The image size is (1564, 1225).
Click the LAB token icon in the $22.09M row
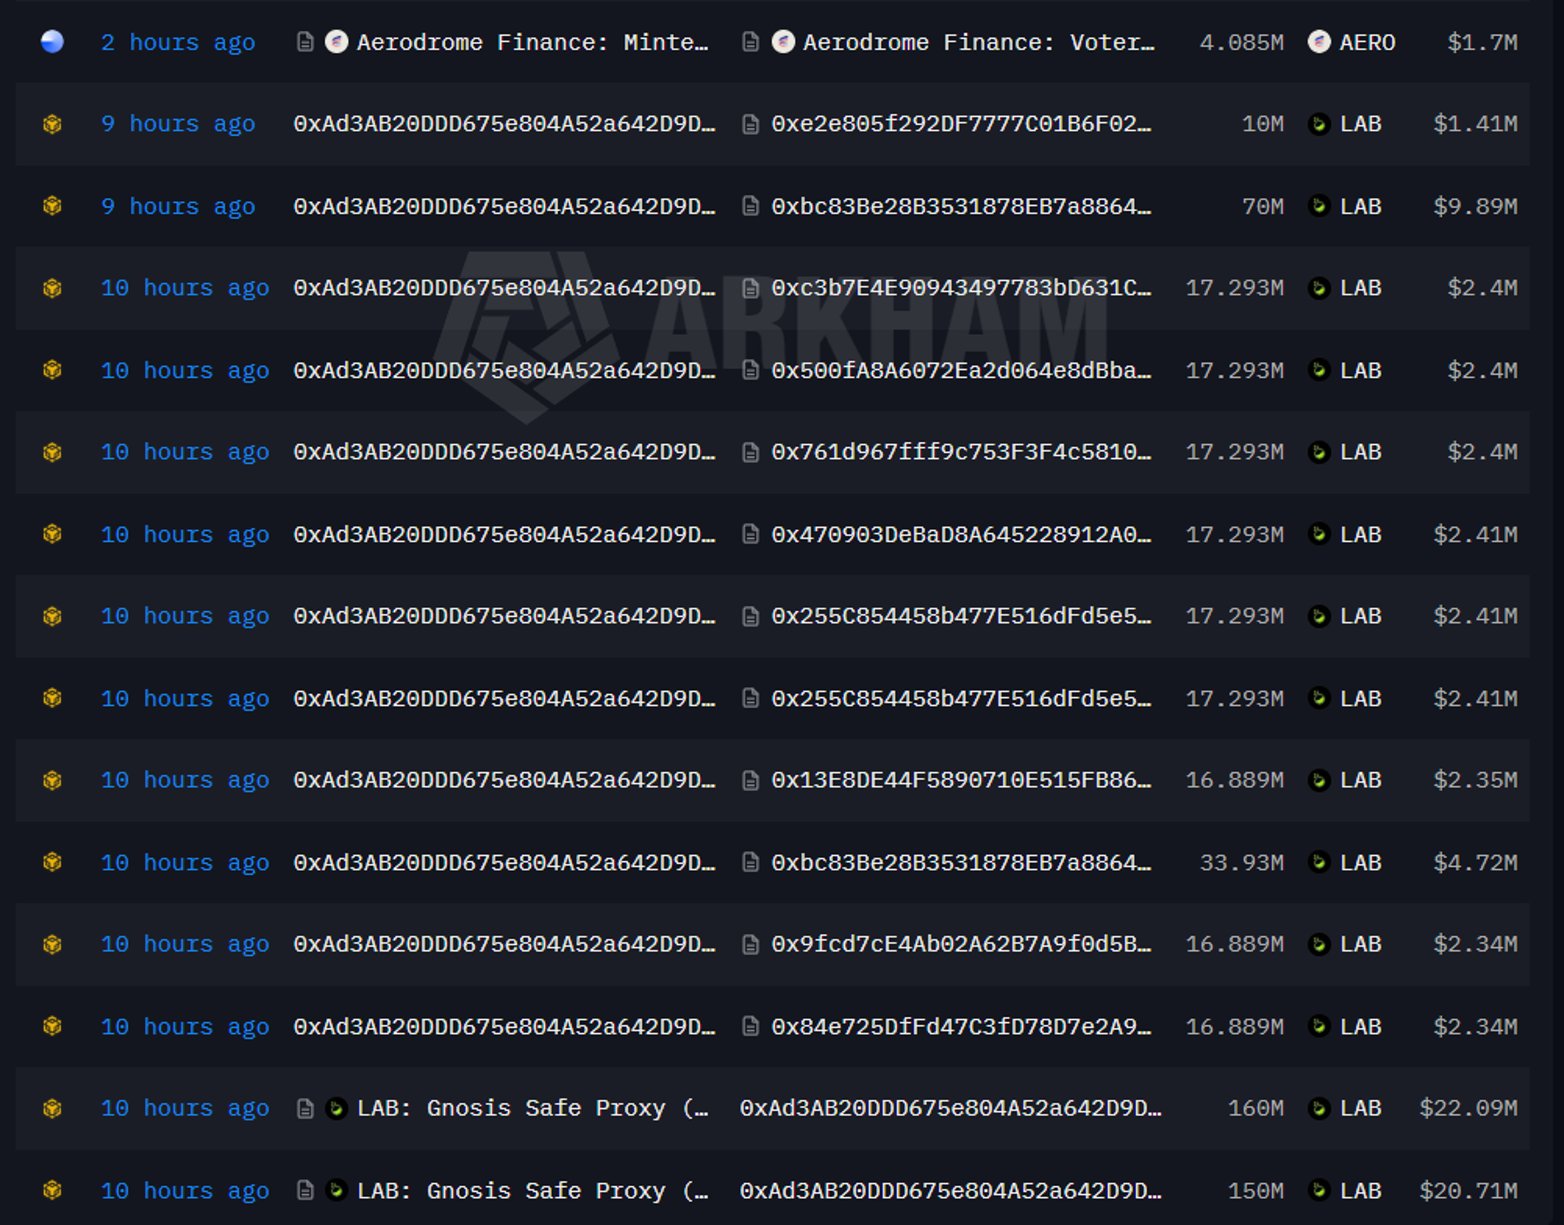pos(1319,1108)
